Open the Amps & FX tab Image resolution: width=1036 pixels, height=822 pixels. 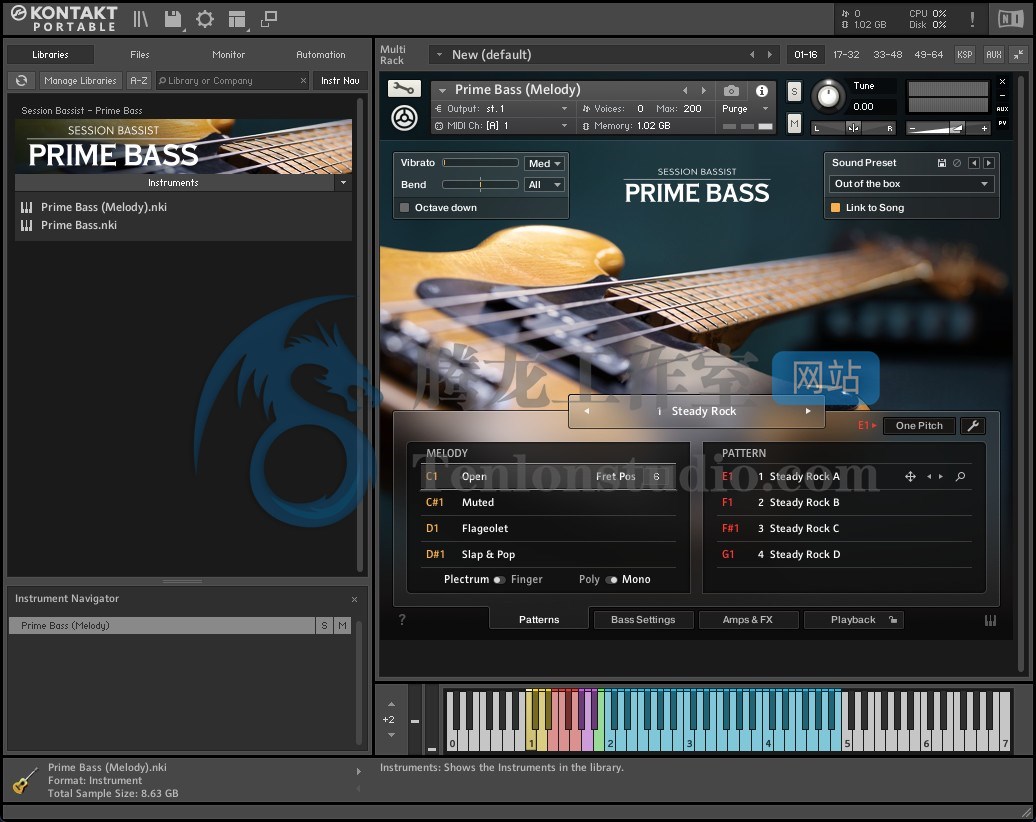point(747,620)
